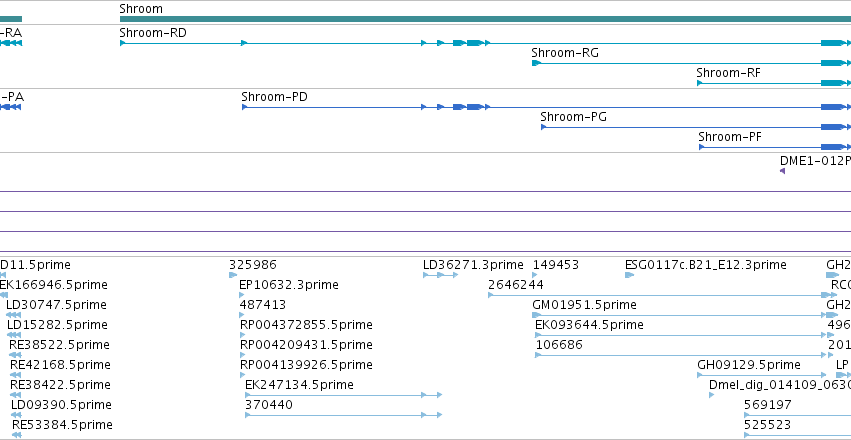
Task: Select the Shroom-RF transcript label
Action: click(x=728, y=73)
